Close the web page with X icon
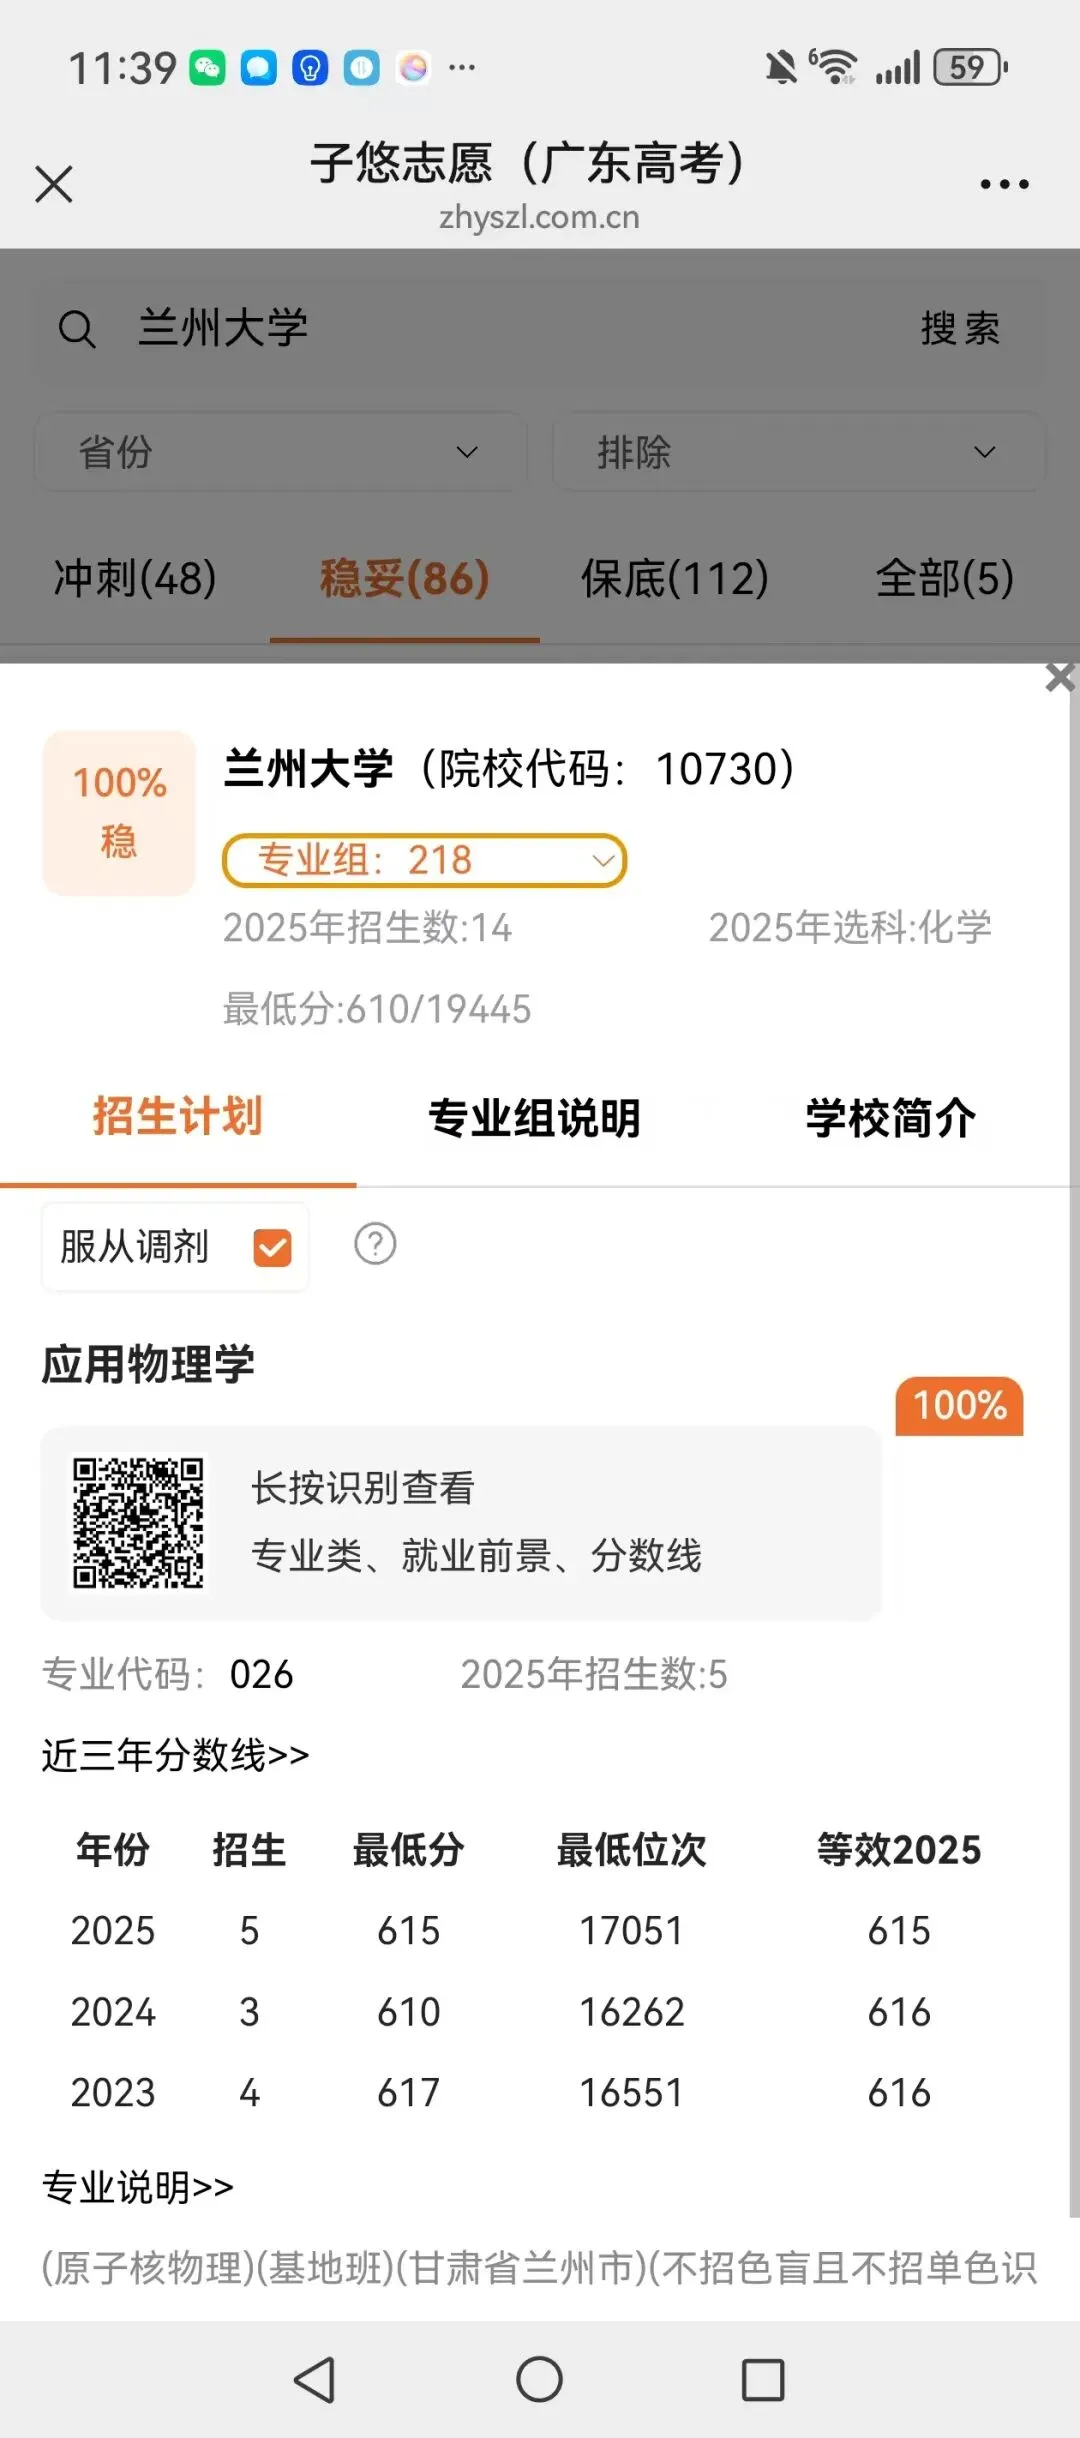This screenshot has width=1080, height=2438. pyautogui.click(x=54, y=184)
